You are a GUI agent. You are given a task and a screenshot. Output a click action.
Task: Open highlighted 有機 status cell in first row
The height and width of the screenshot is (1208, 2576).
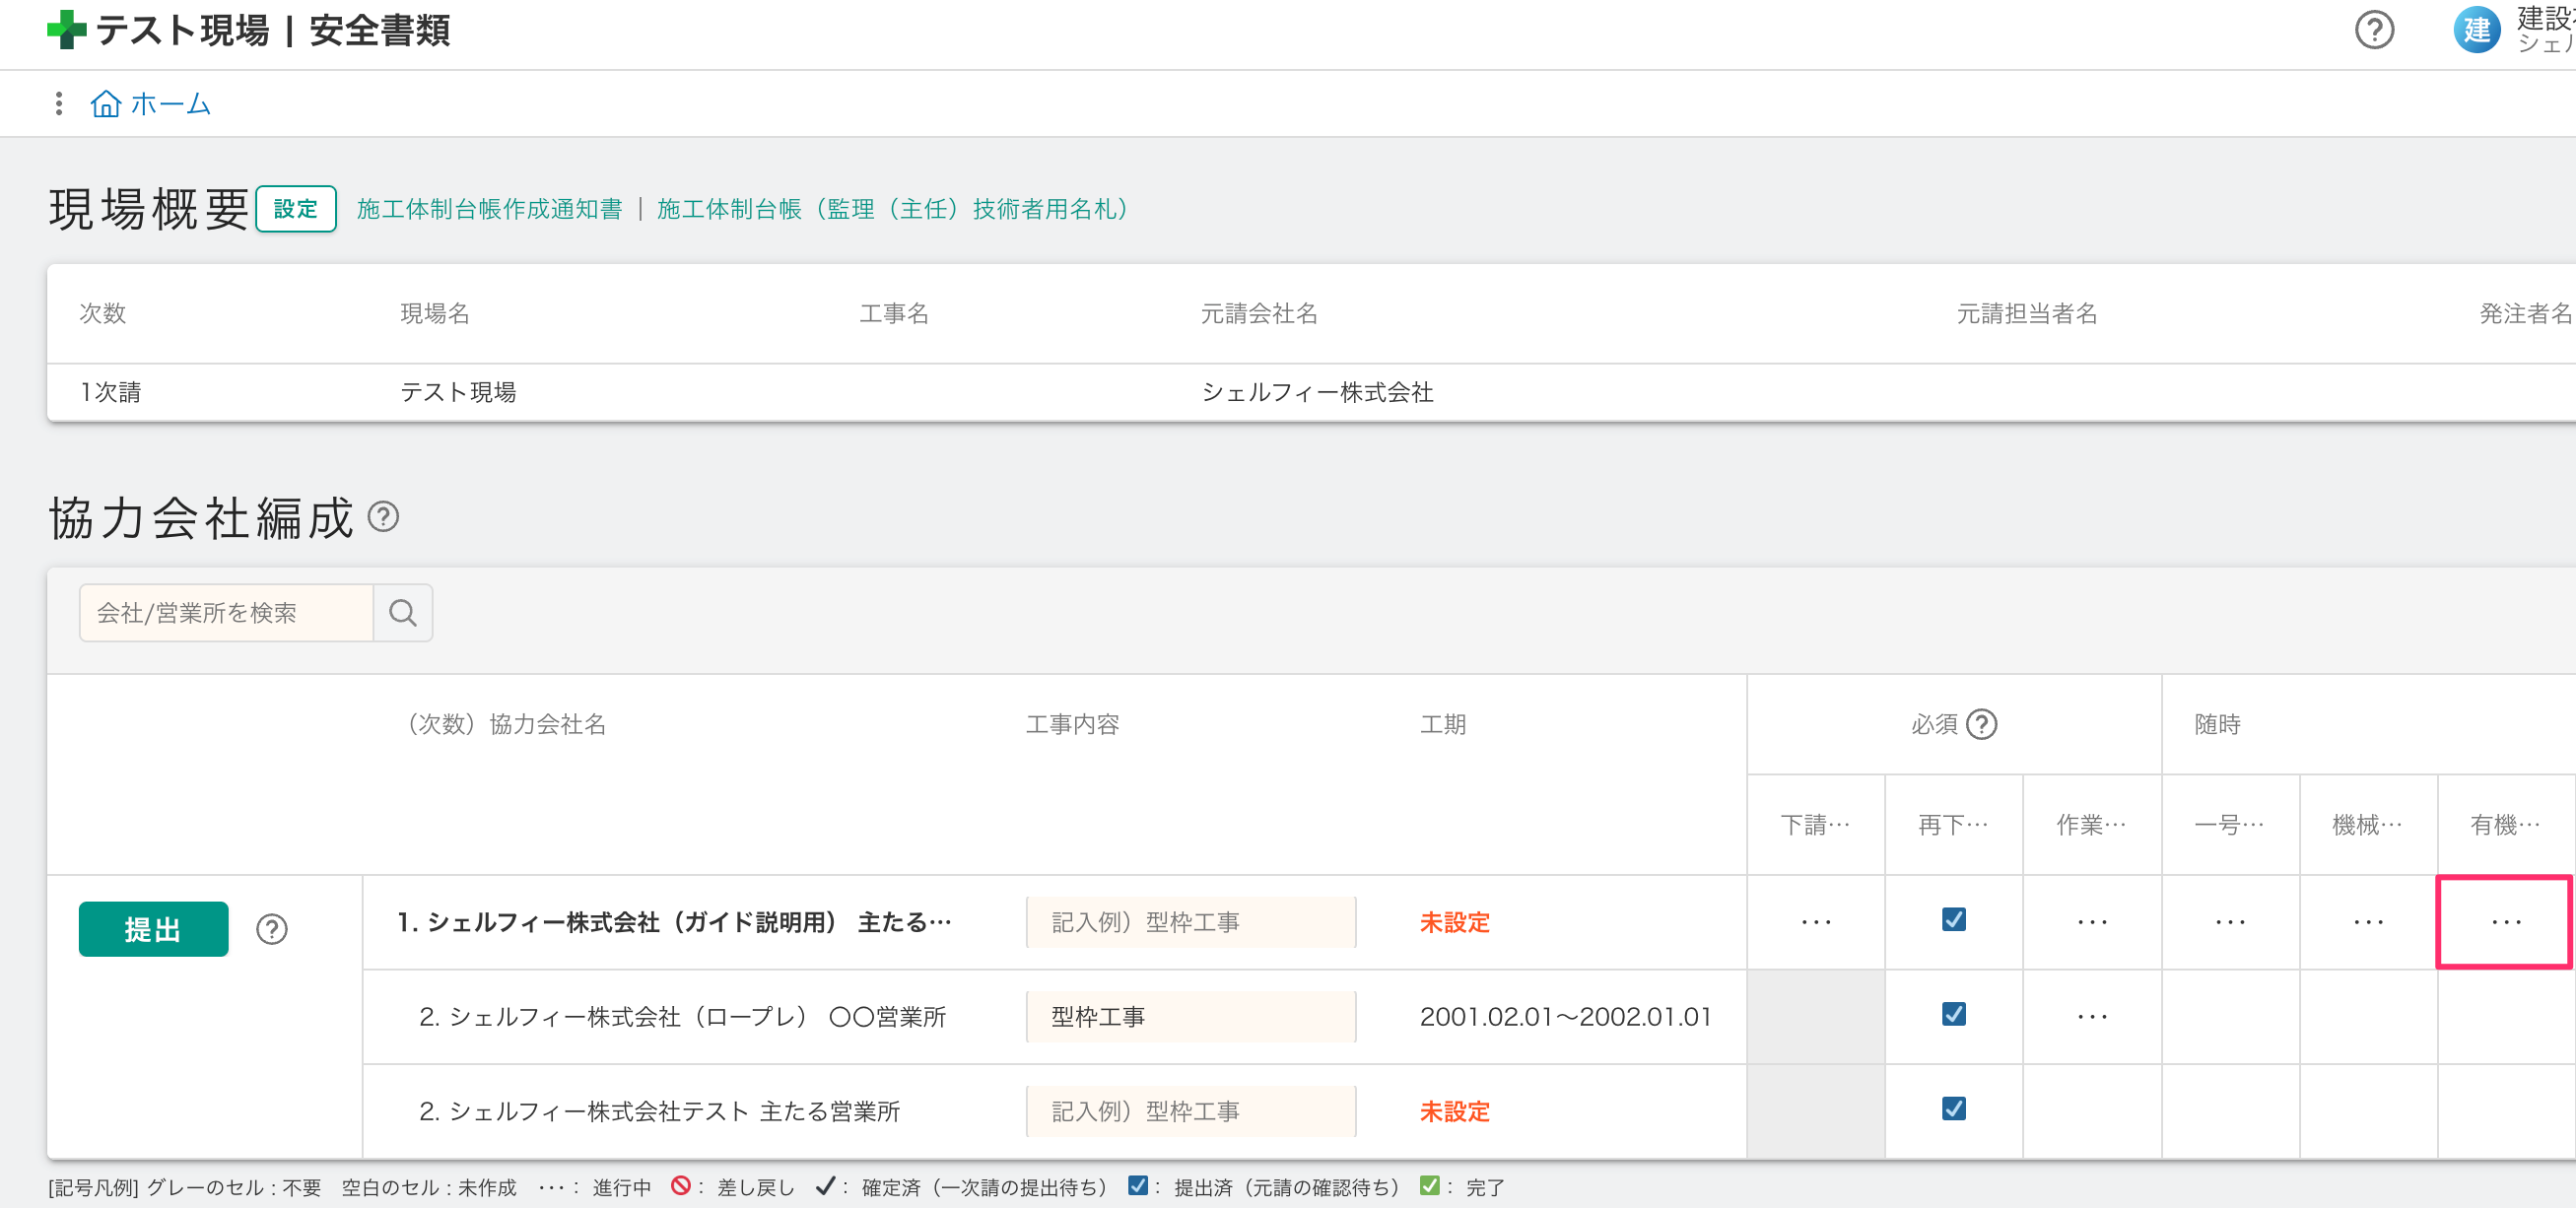coord(2504,922)
